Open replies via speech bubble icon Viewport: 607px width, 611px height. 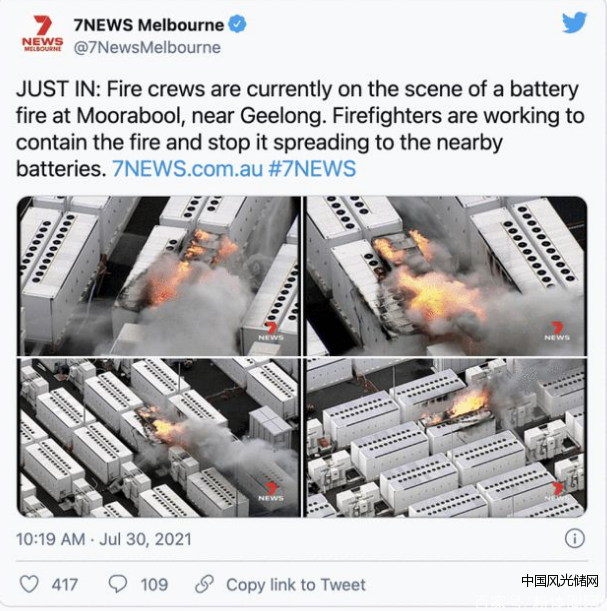118,584
